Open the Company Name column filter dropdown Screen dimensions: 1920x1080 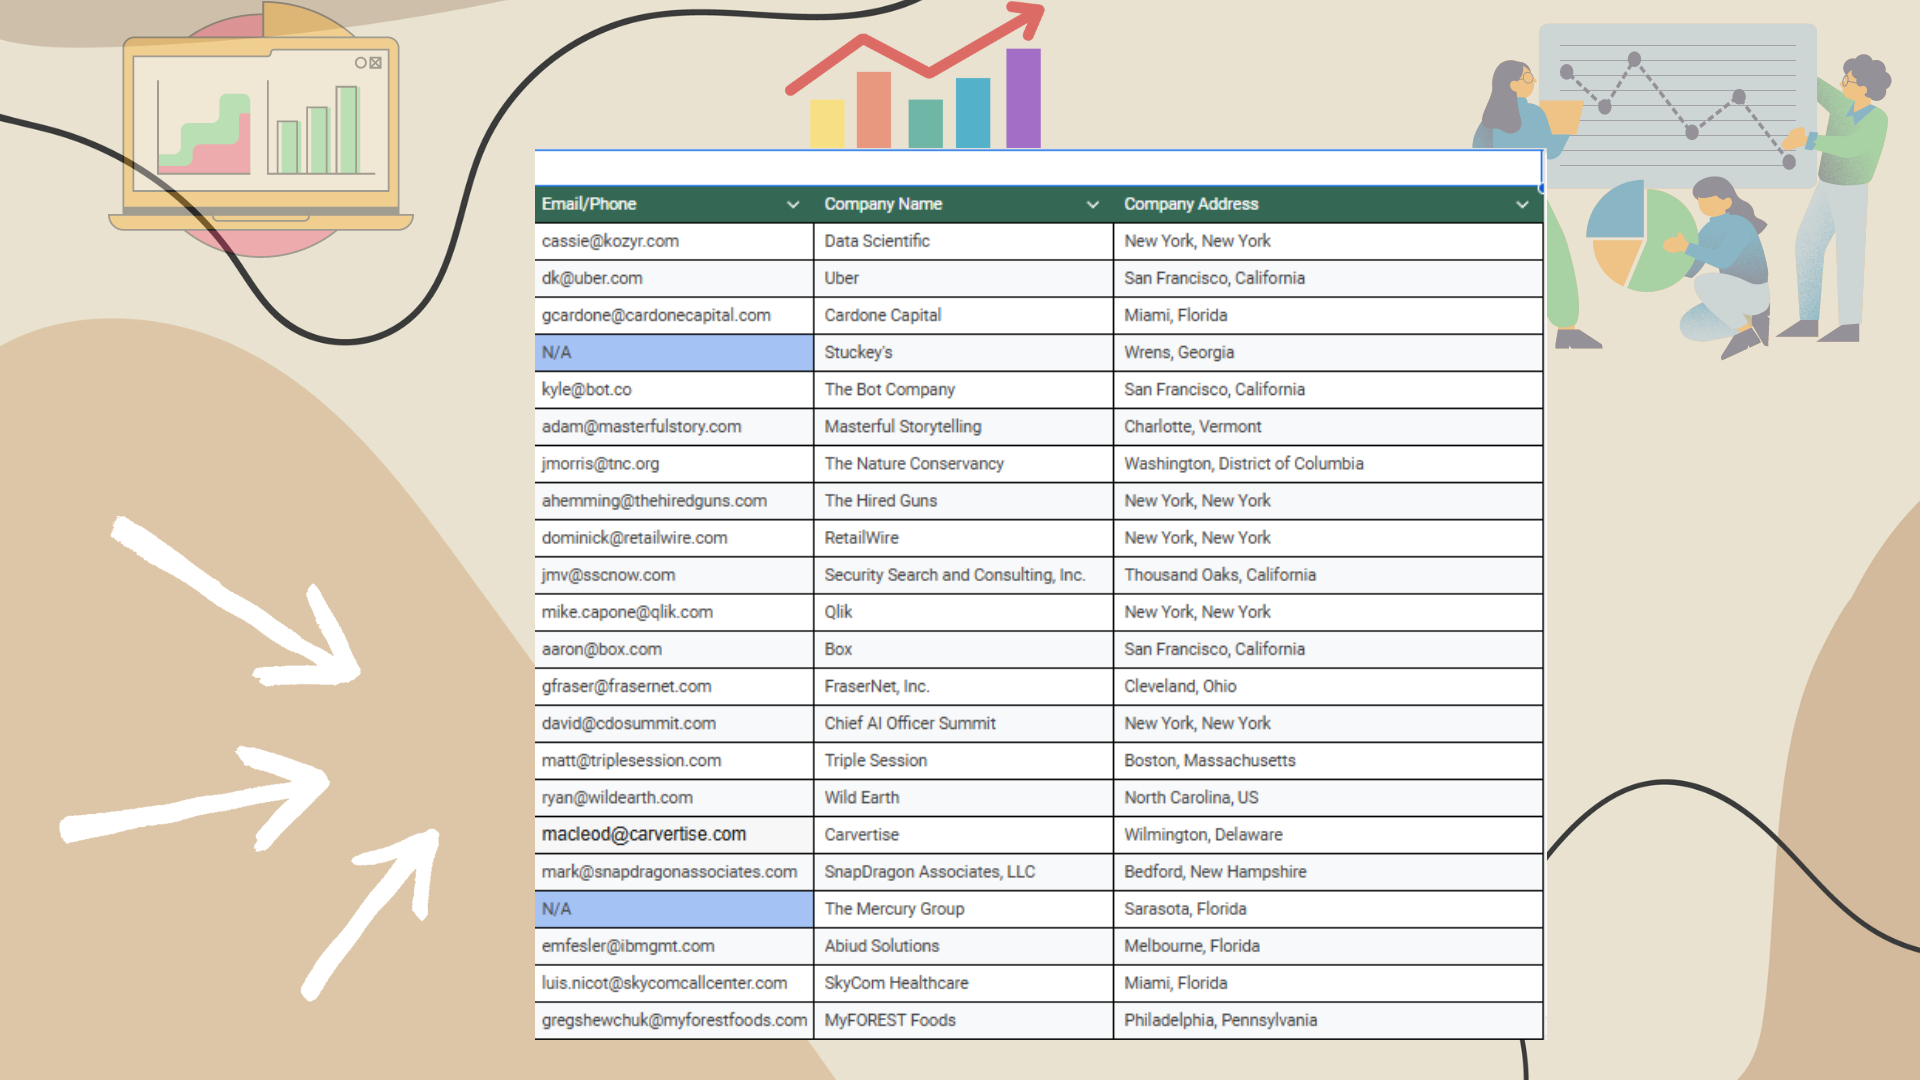(1092, 204)
